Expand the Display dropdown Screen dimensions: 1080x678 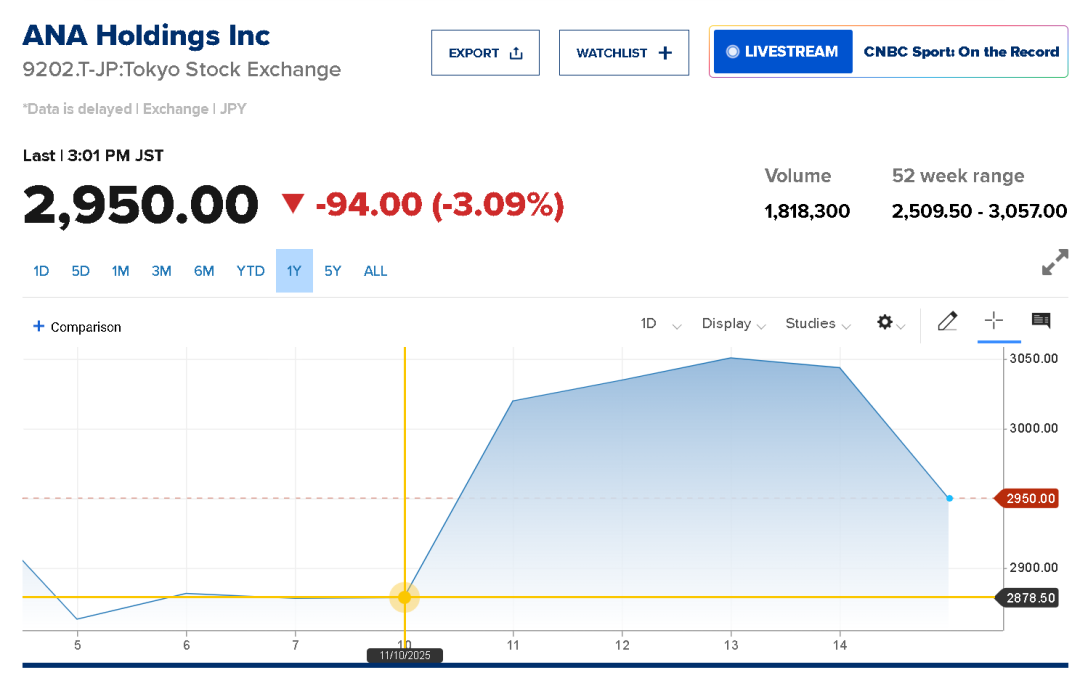click(733, 324)
